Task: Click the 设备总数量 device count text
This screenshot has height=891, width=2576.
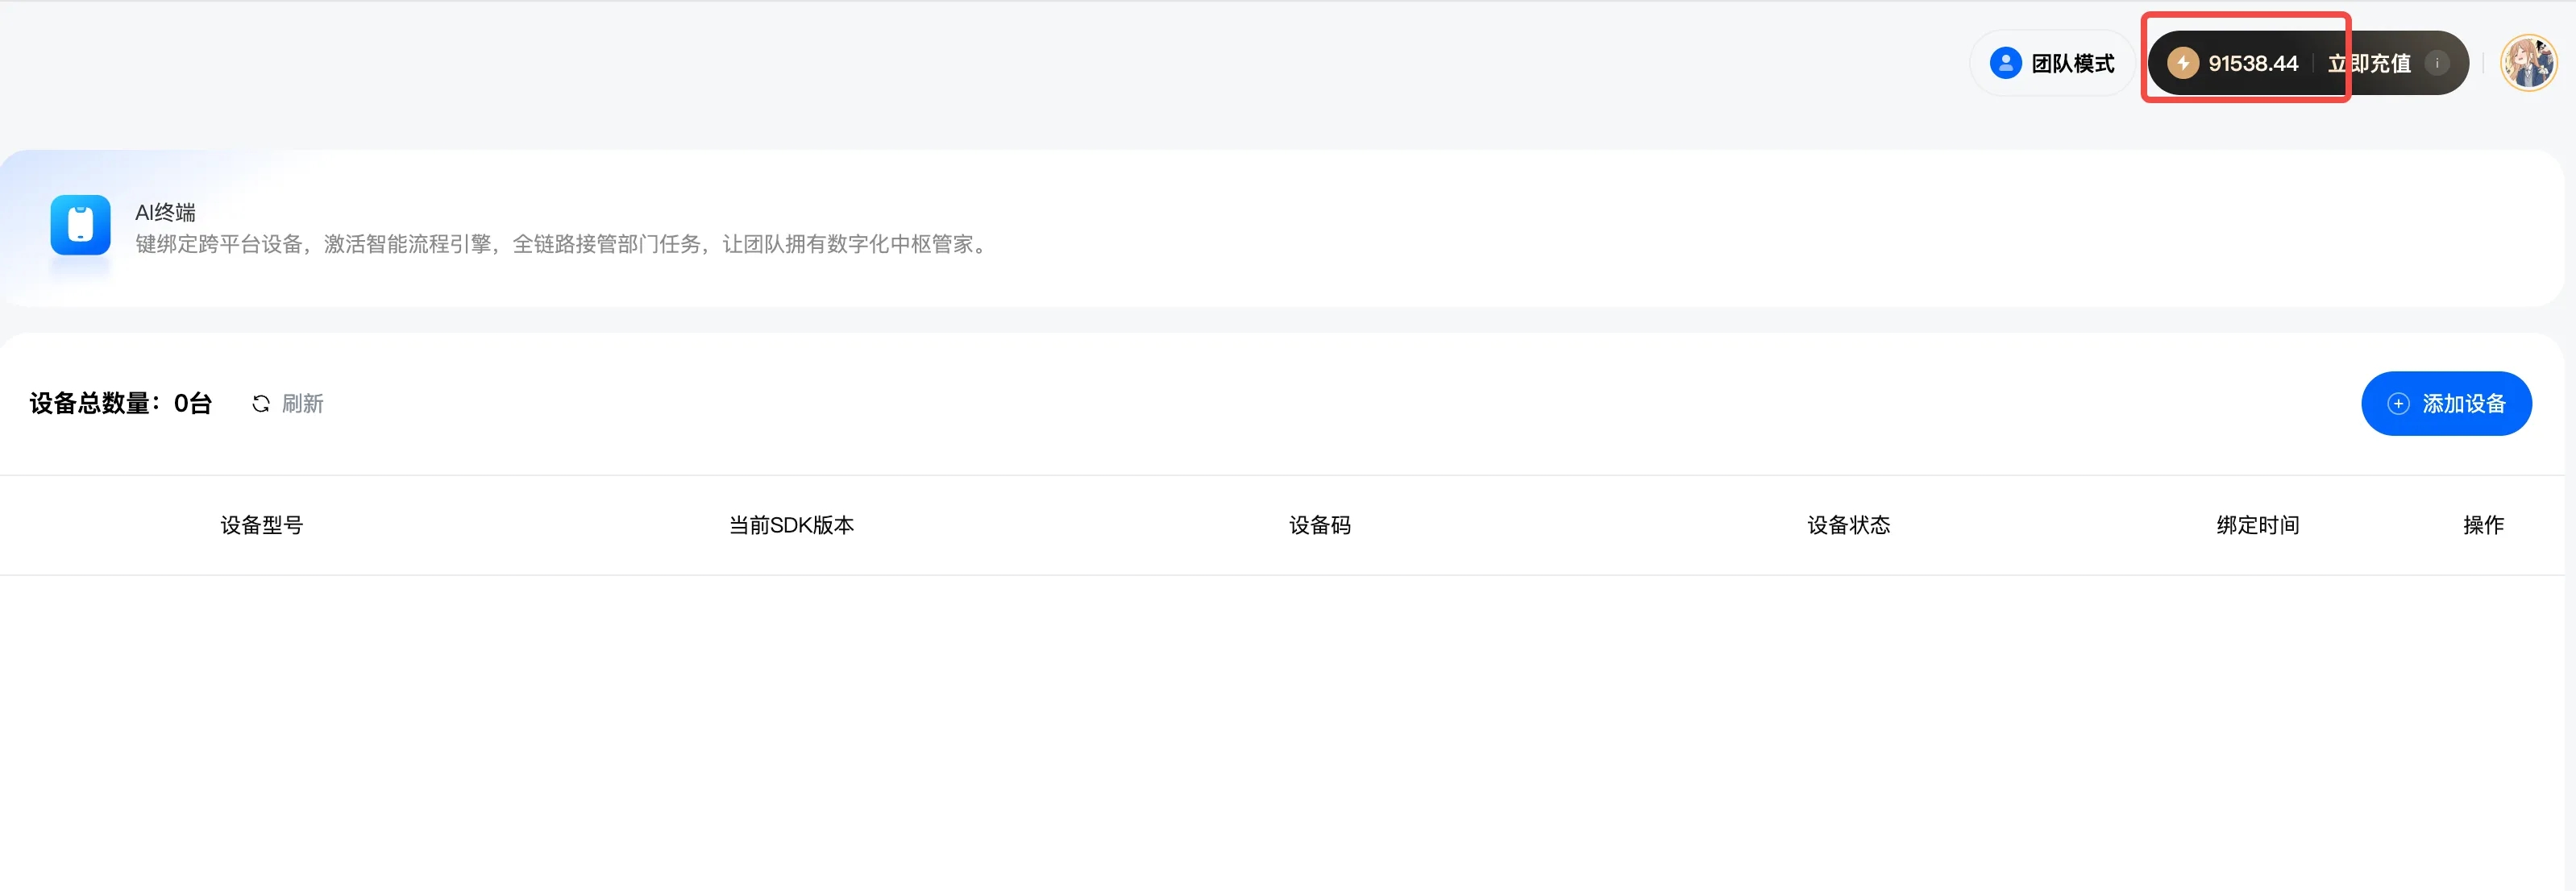Action: point(121,404)
